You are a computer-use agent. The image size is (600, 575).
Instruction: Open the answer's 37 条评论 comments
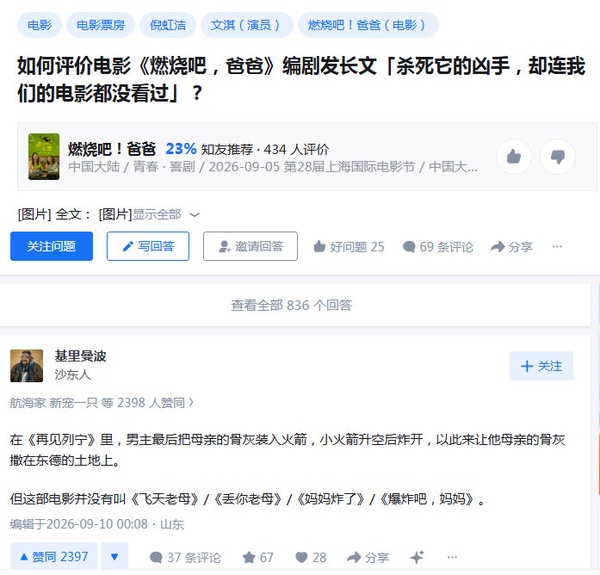coord(185,557)
